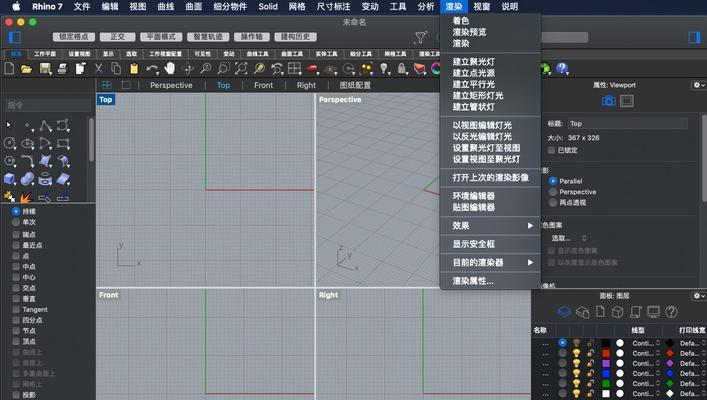Click the Cut scissors icon
707x400 pixels.
click(99, 69)
